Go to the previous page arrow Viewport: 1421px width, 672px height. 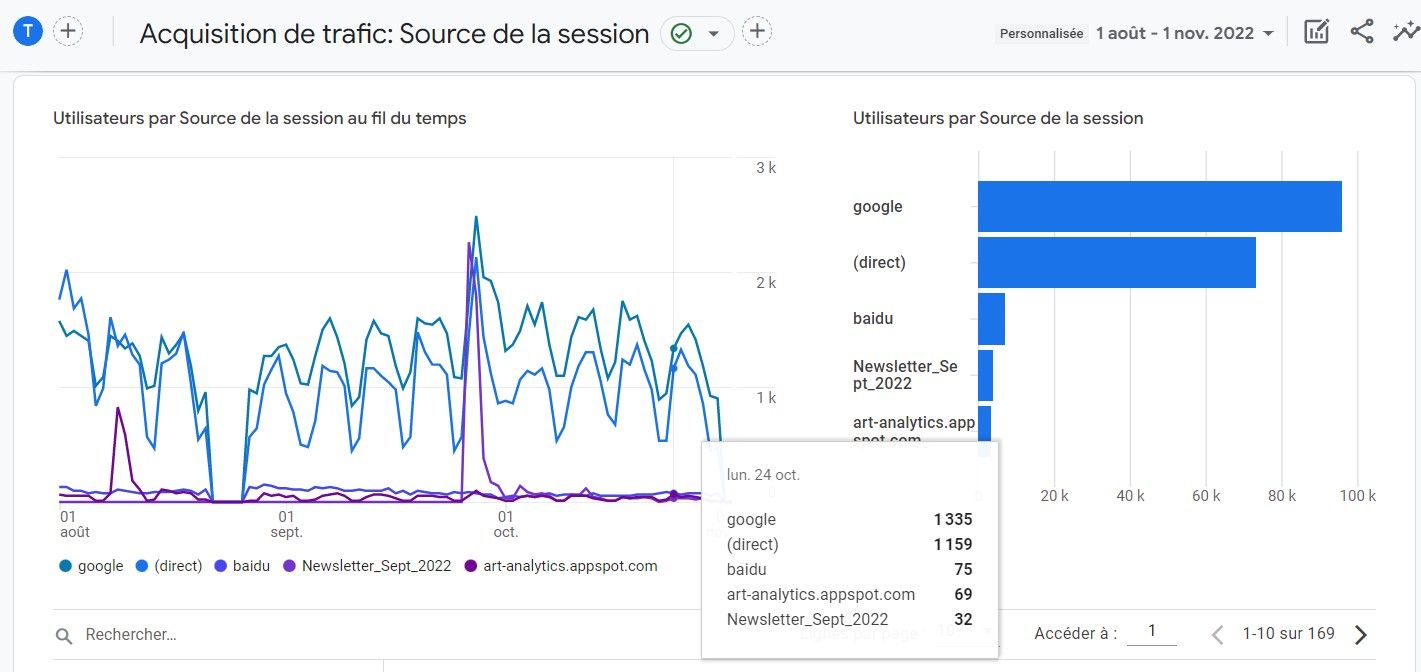[x=1217, y=634]
